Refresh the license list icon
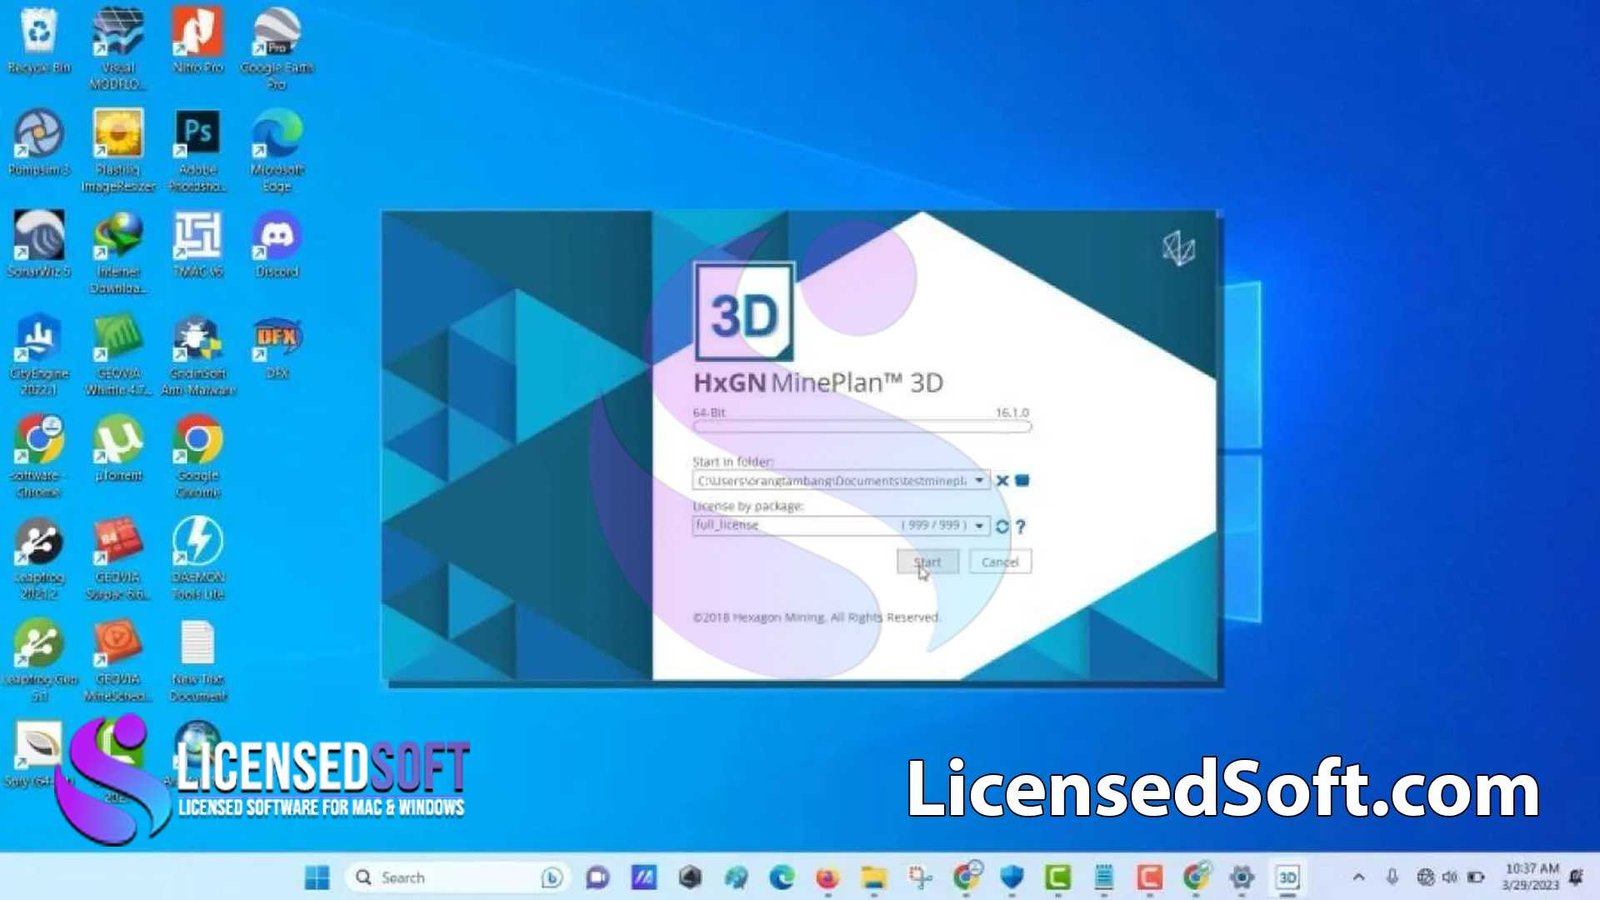1600x900 pixels. coord(1002,526)
